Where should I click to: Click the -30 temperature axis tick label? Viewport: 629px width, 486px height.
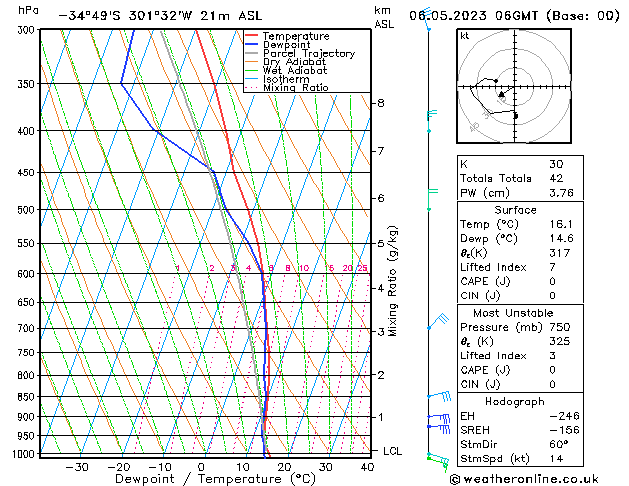(77, 467)
